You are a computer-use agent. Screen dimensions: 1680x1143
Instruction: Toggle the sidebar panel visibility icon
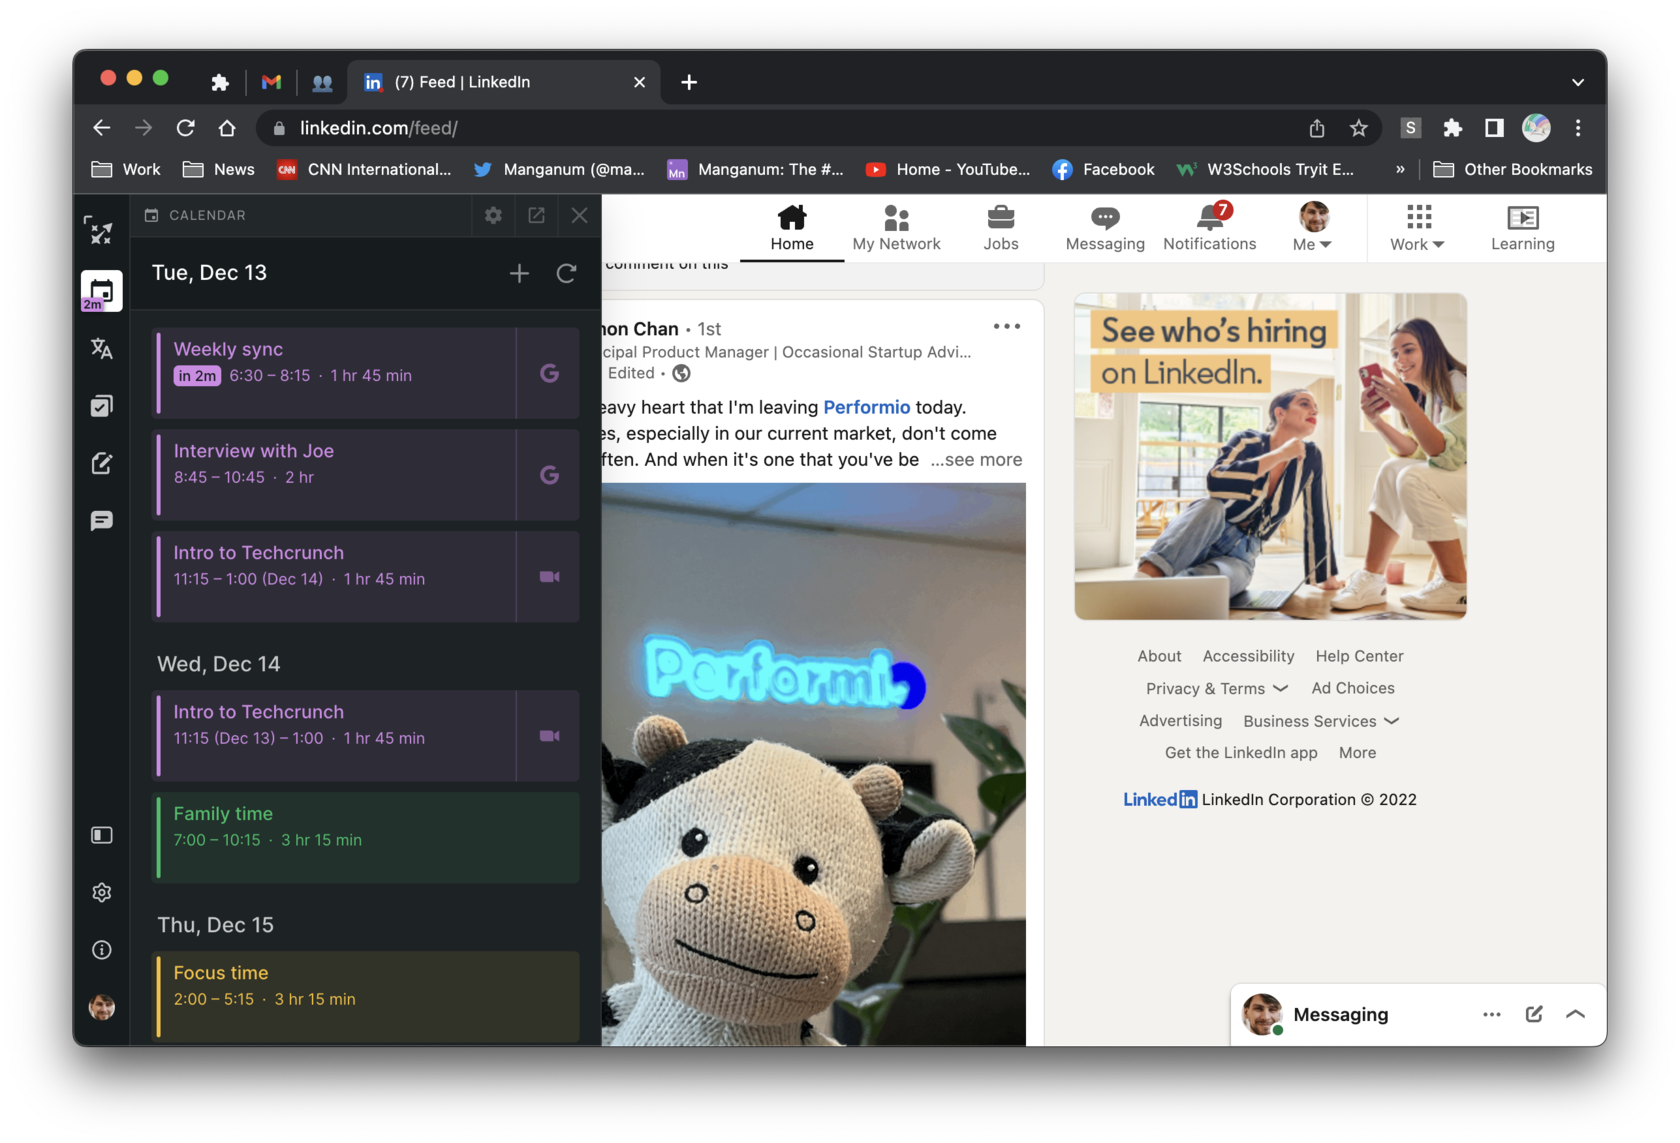(x=100, y=835)
